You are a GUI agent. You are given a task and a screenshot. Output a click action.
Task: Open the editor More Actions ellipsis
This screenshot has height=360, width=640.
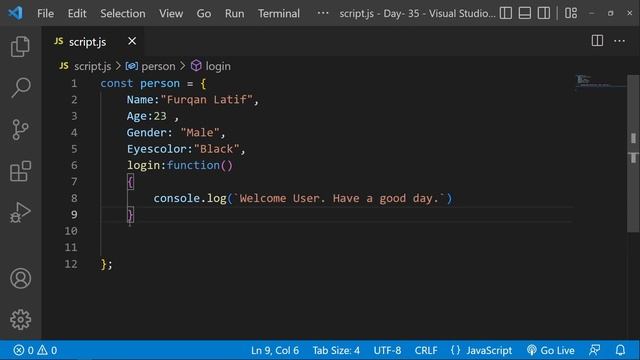coord(619,41)
